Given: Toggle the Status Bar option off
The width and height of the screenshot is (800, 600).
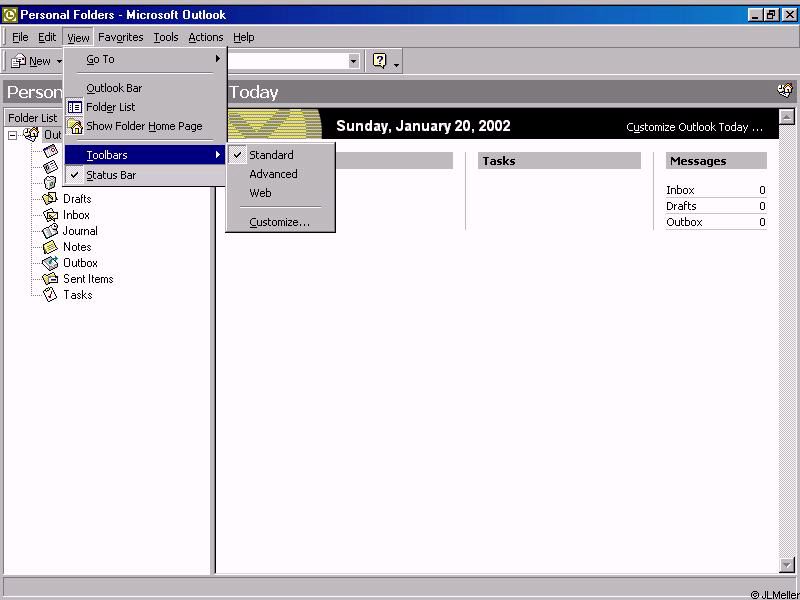Looking at the screenshot, I should (x=145, y=175).
